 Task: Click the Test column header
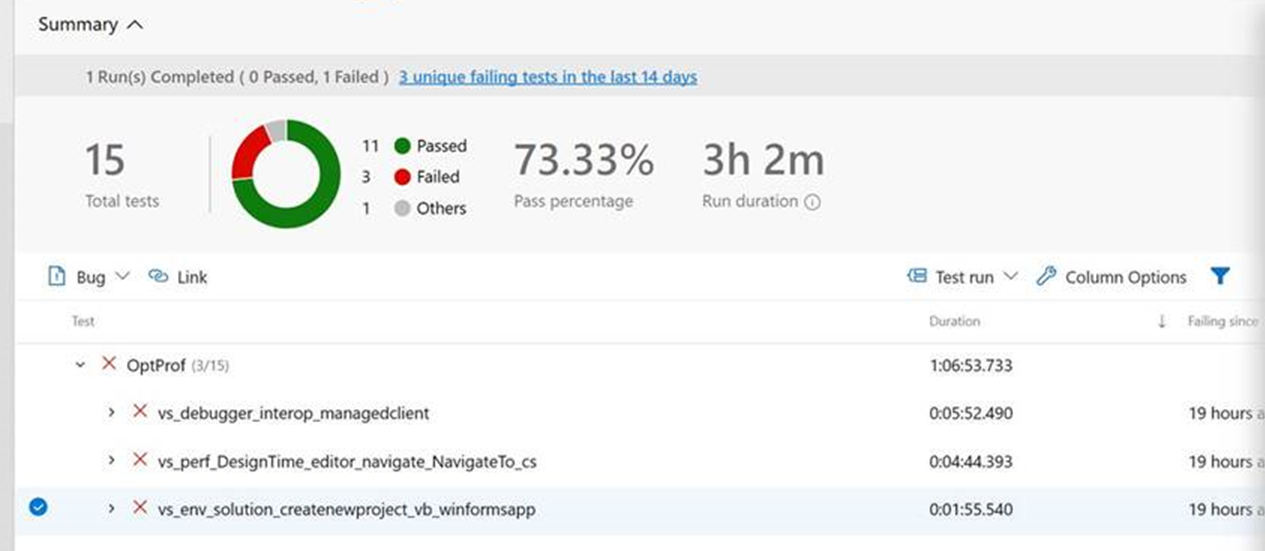coord(83,321)
